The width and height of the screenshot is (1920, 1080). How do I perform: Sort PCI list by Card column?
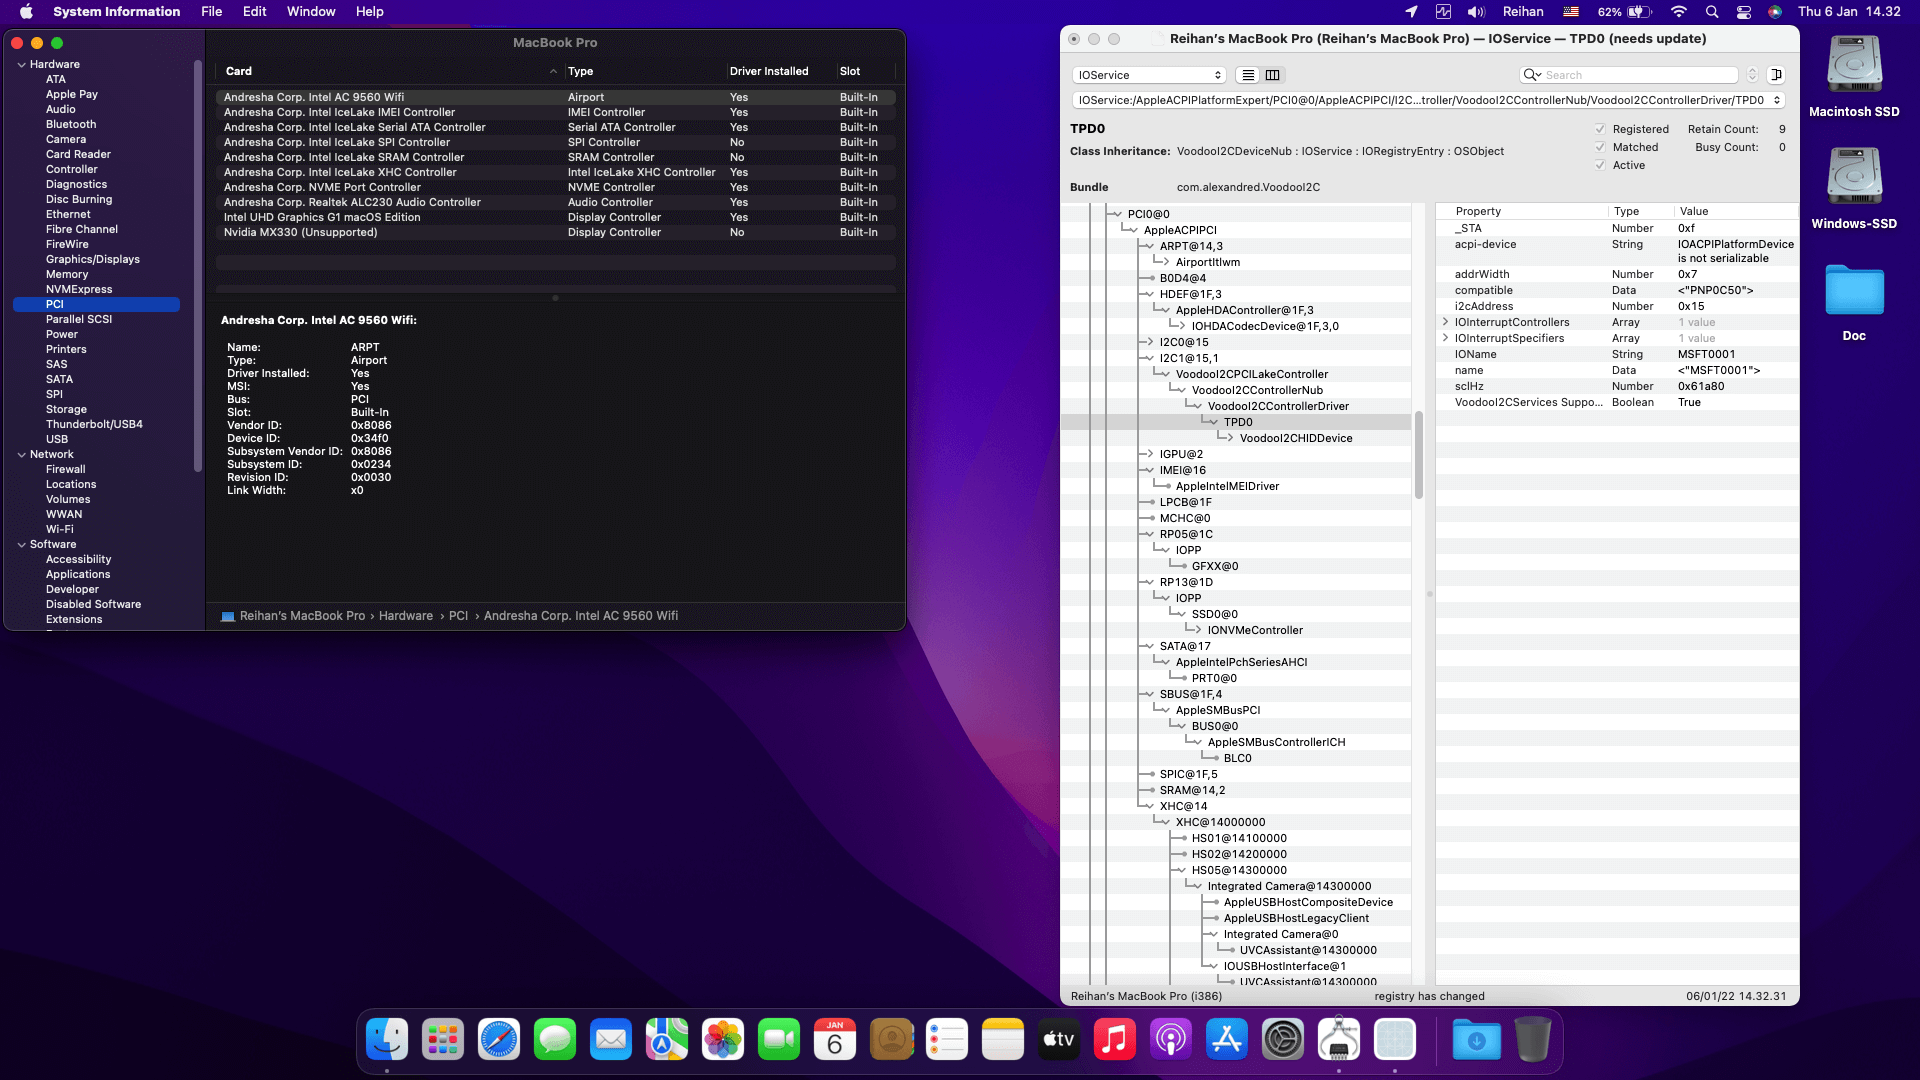pyautogui.click(x=389, y=71)
